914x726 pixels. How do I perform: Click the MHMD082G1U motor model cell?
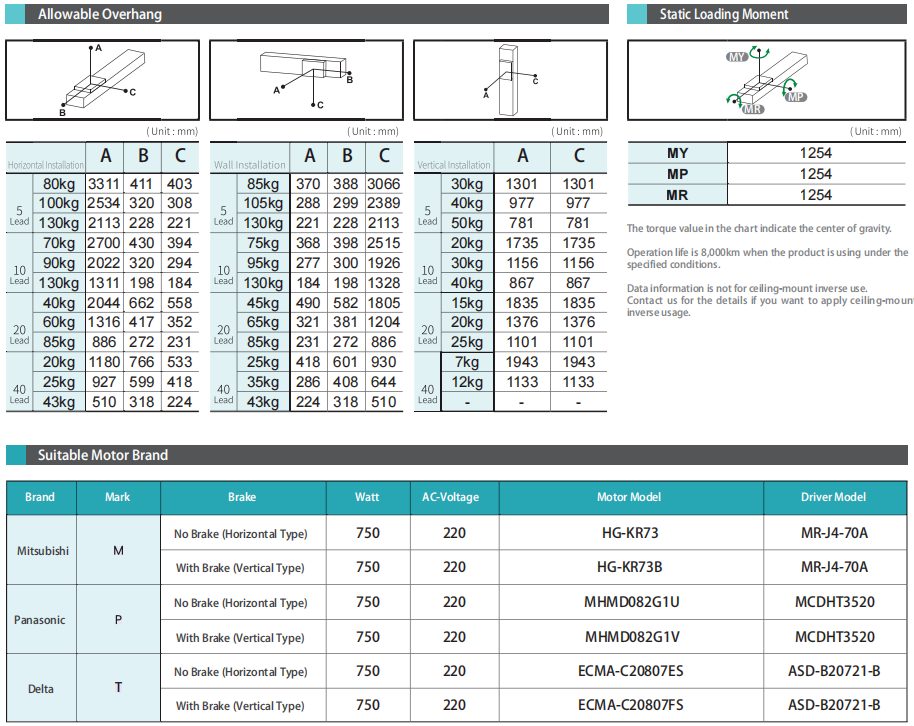tap(630, 602)
